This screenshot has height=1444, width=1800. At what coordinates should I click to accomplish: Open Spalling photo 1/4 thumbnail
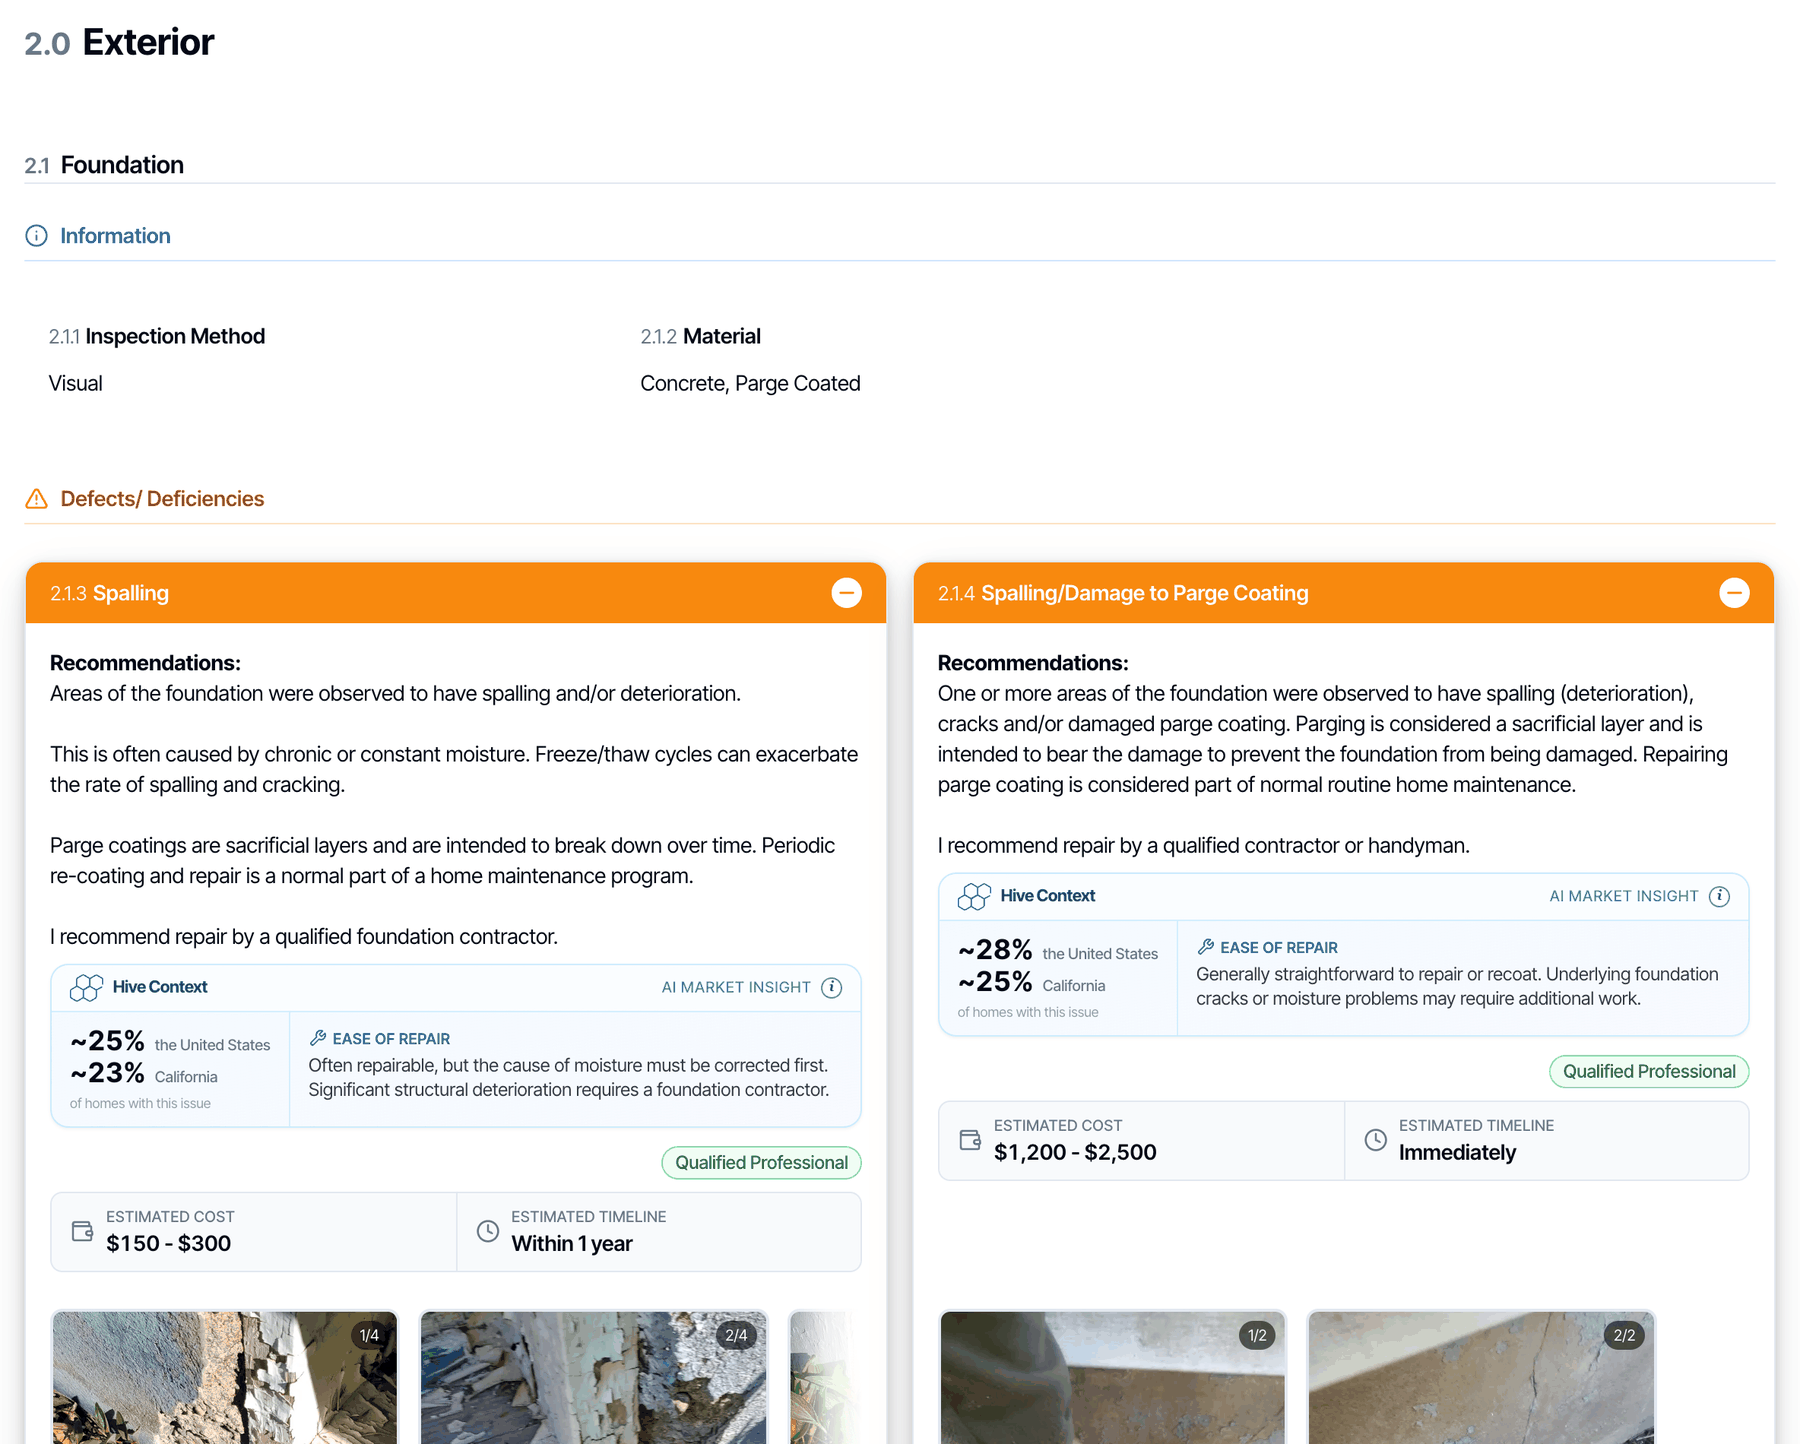point(225,1377)
